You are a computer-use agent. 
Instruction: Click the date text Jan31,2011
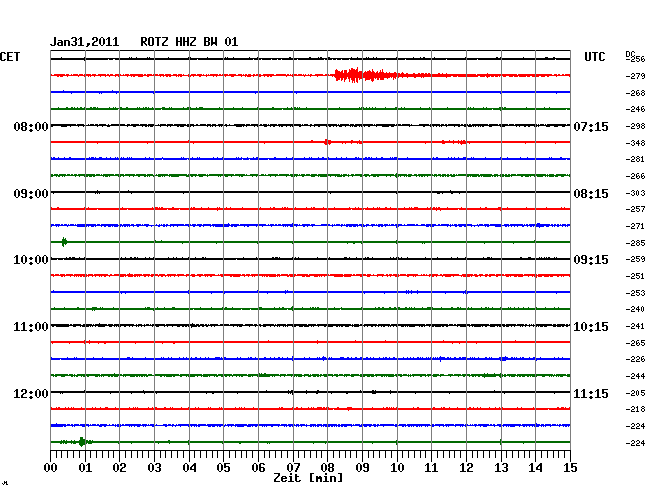point(85,42)
